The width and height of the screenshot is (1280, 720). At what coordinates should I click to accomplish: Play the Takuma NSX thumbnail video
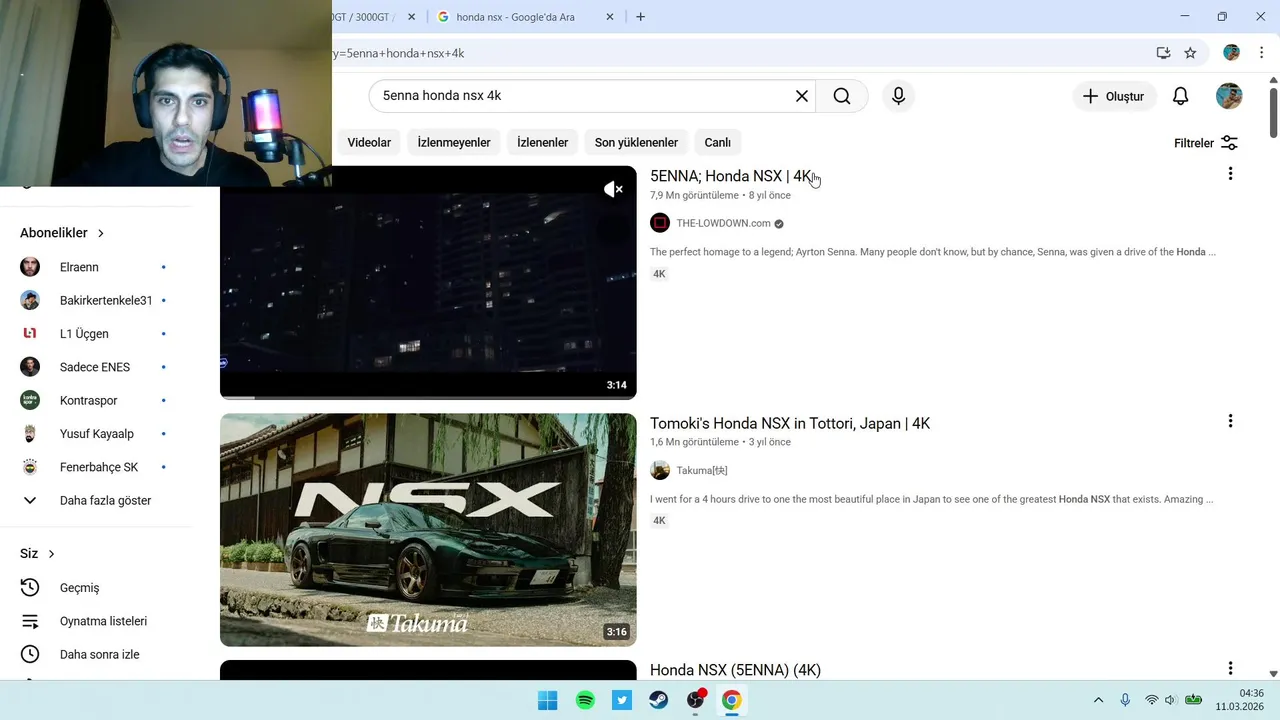coord(428,530)
